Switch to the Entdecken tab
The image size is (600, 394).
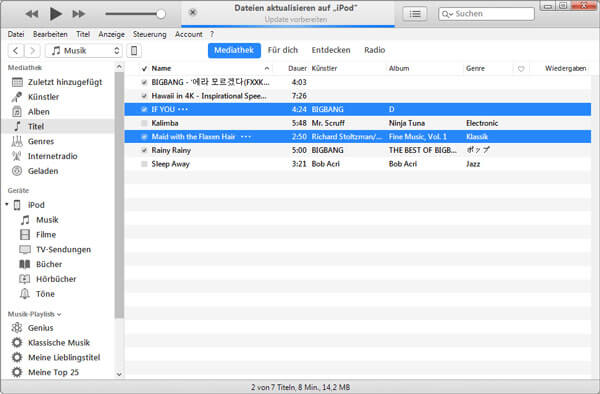click(331, 50)
